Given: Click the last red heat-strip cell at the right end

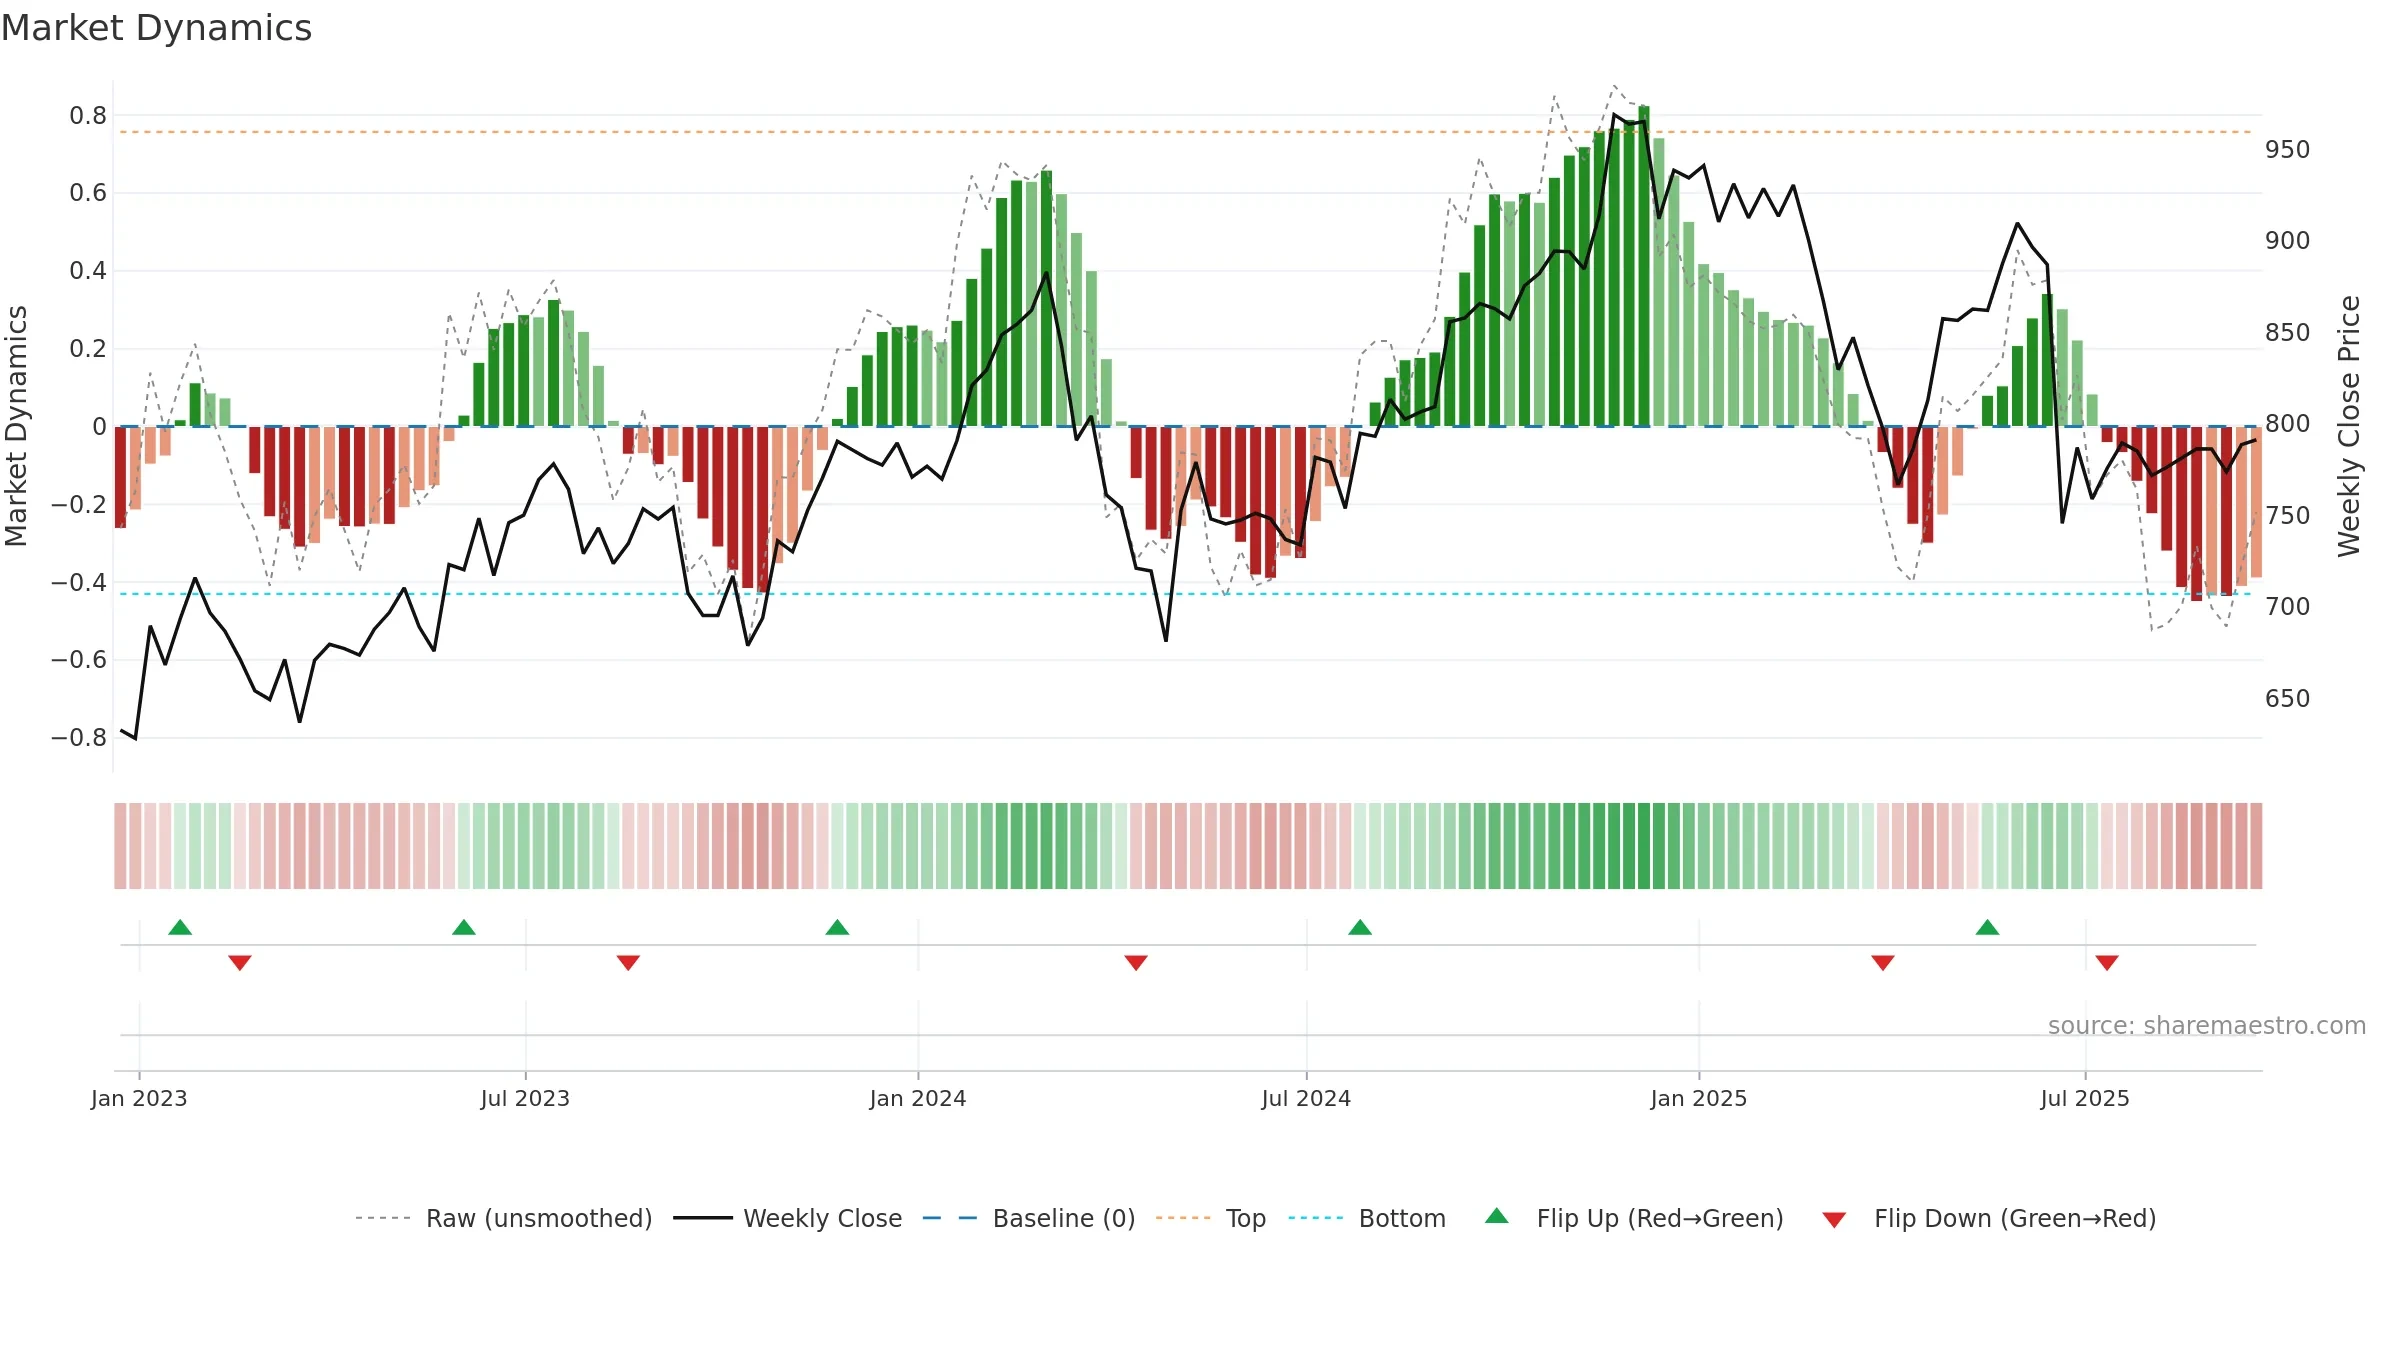Looking at the screenshot, I should [2256, 846].
